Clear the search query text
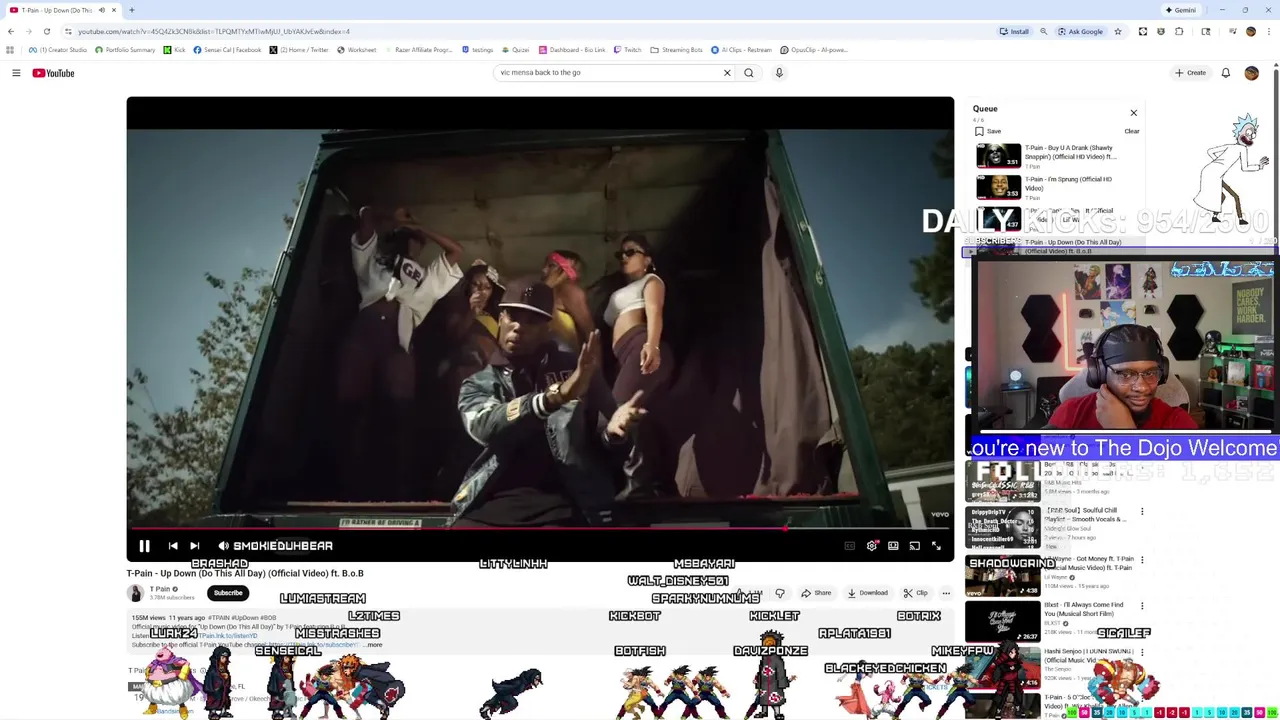 (x=727, y=73)
